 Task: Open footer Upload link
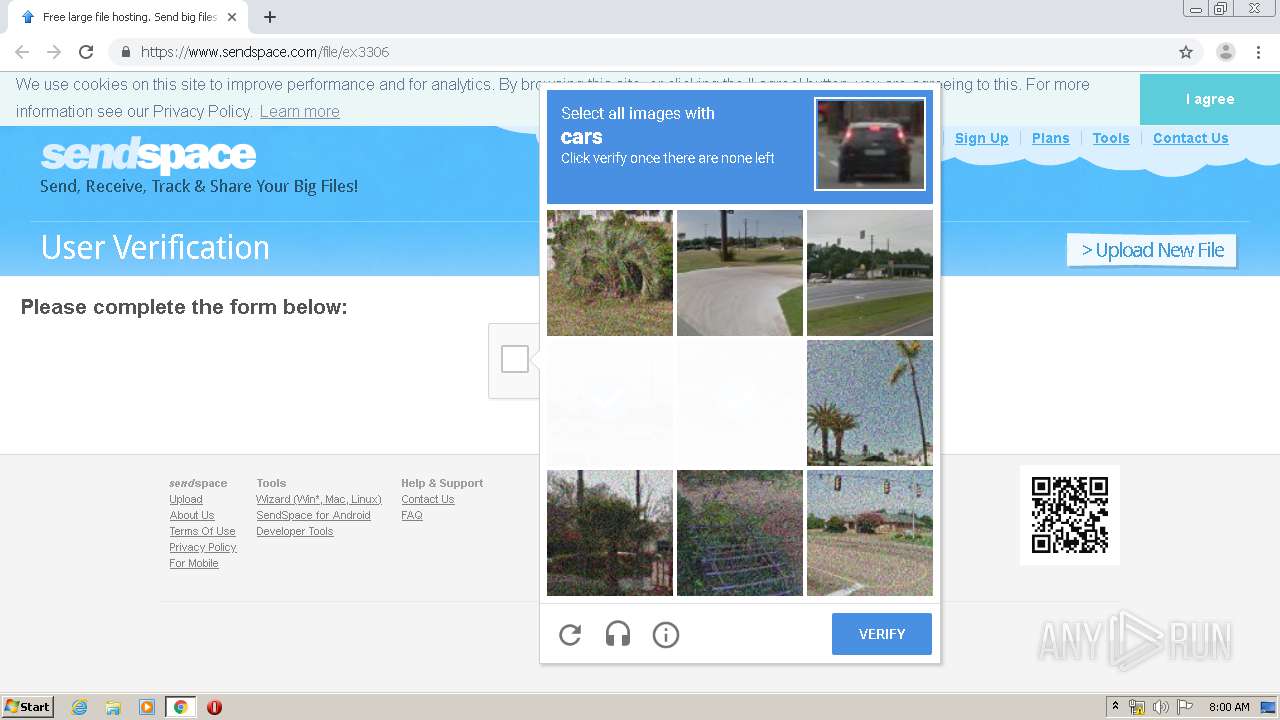(x=186, y=499)
